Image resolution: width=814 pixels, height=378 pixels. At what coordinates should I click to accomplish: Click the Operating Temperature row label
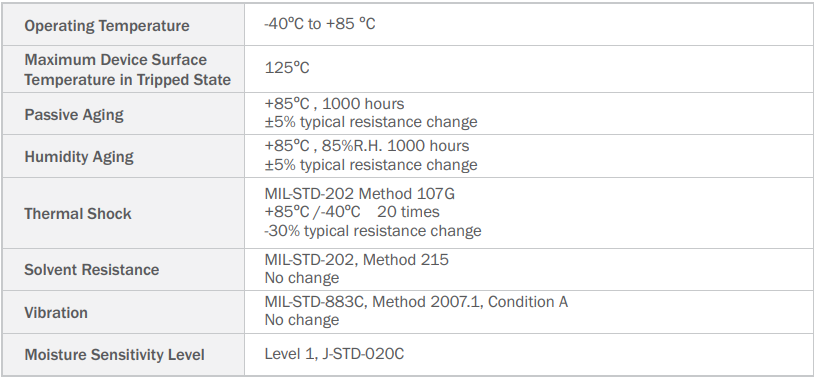[107, 25]
